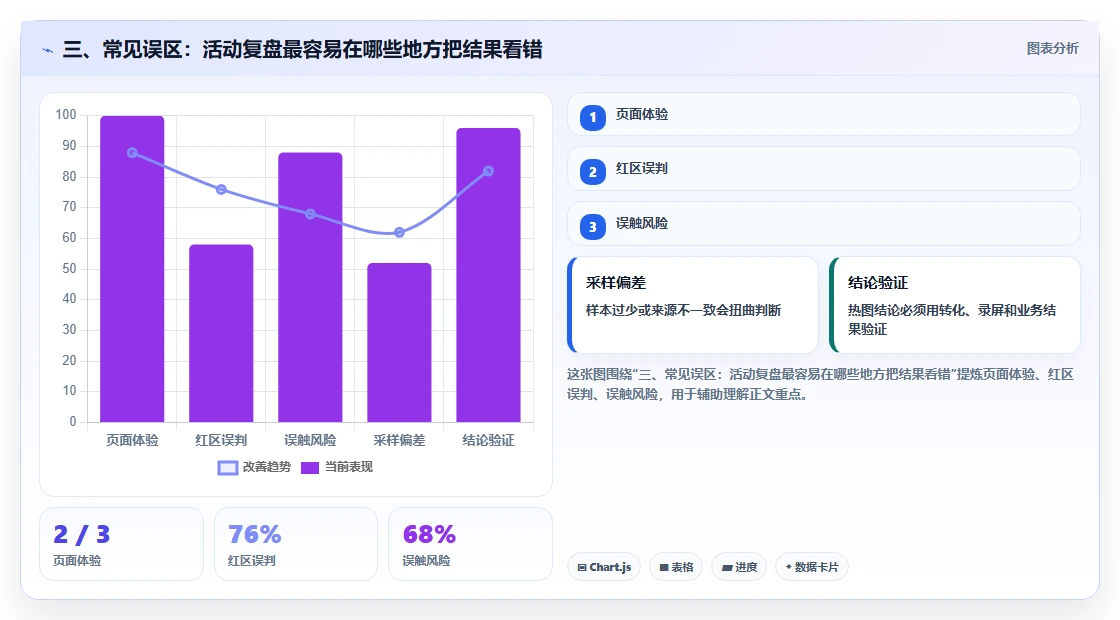The width and height of the screenshot is (1120, 620).
Task: Click trend line point above 采样偏差
Action: tap(399, 232)
